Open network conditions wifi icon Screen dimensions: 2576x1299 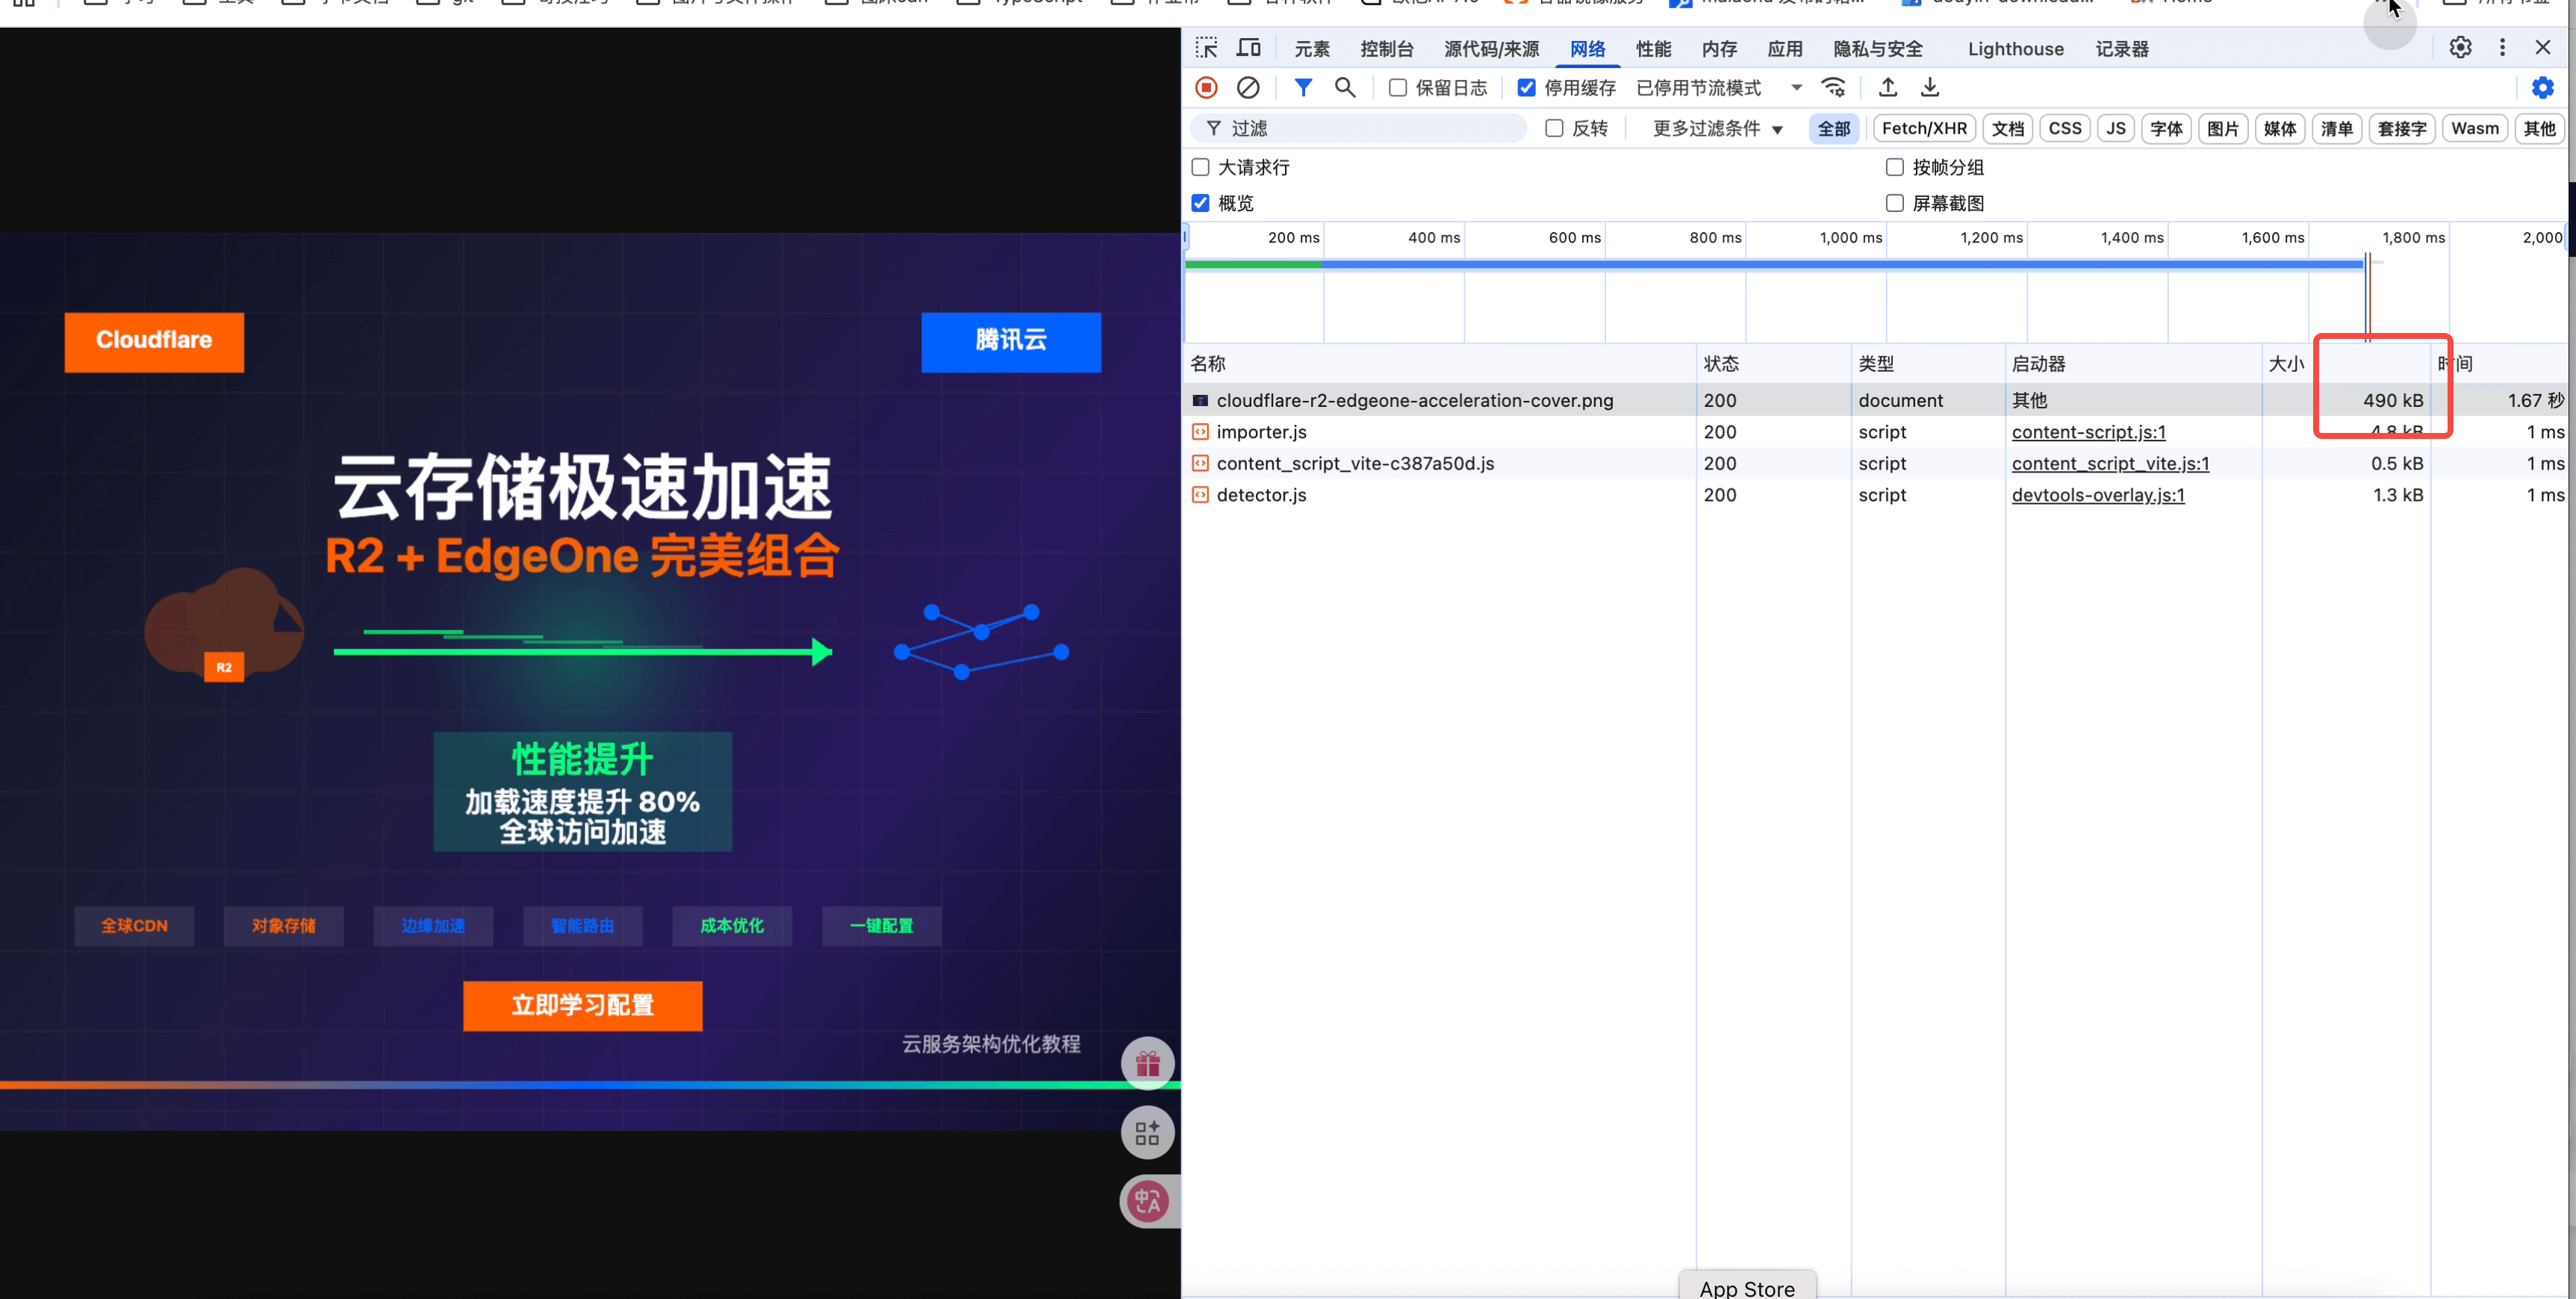1834,88
